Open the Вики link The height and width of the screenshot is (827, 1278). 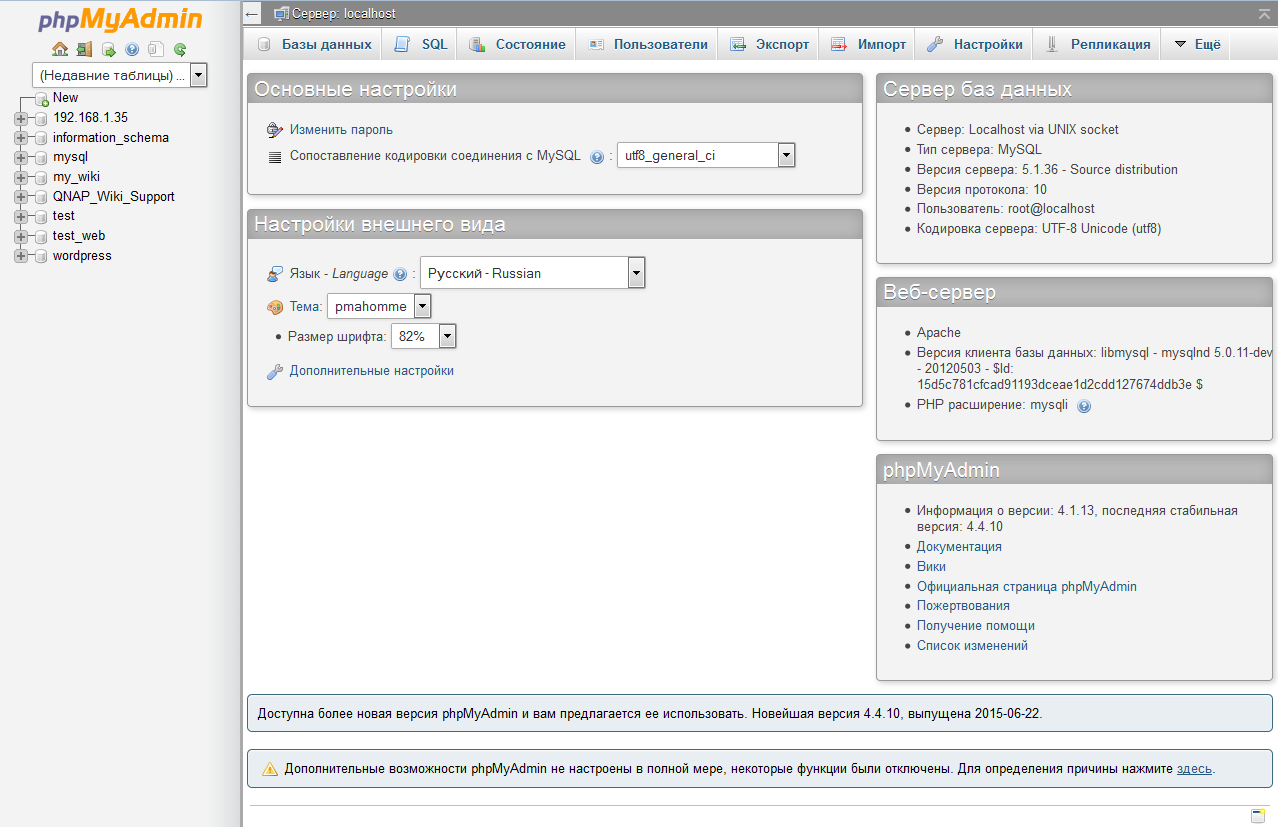click(x=931, y=567)
